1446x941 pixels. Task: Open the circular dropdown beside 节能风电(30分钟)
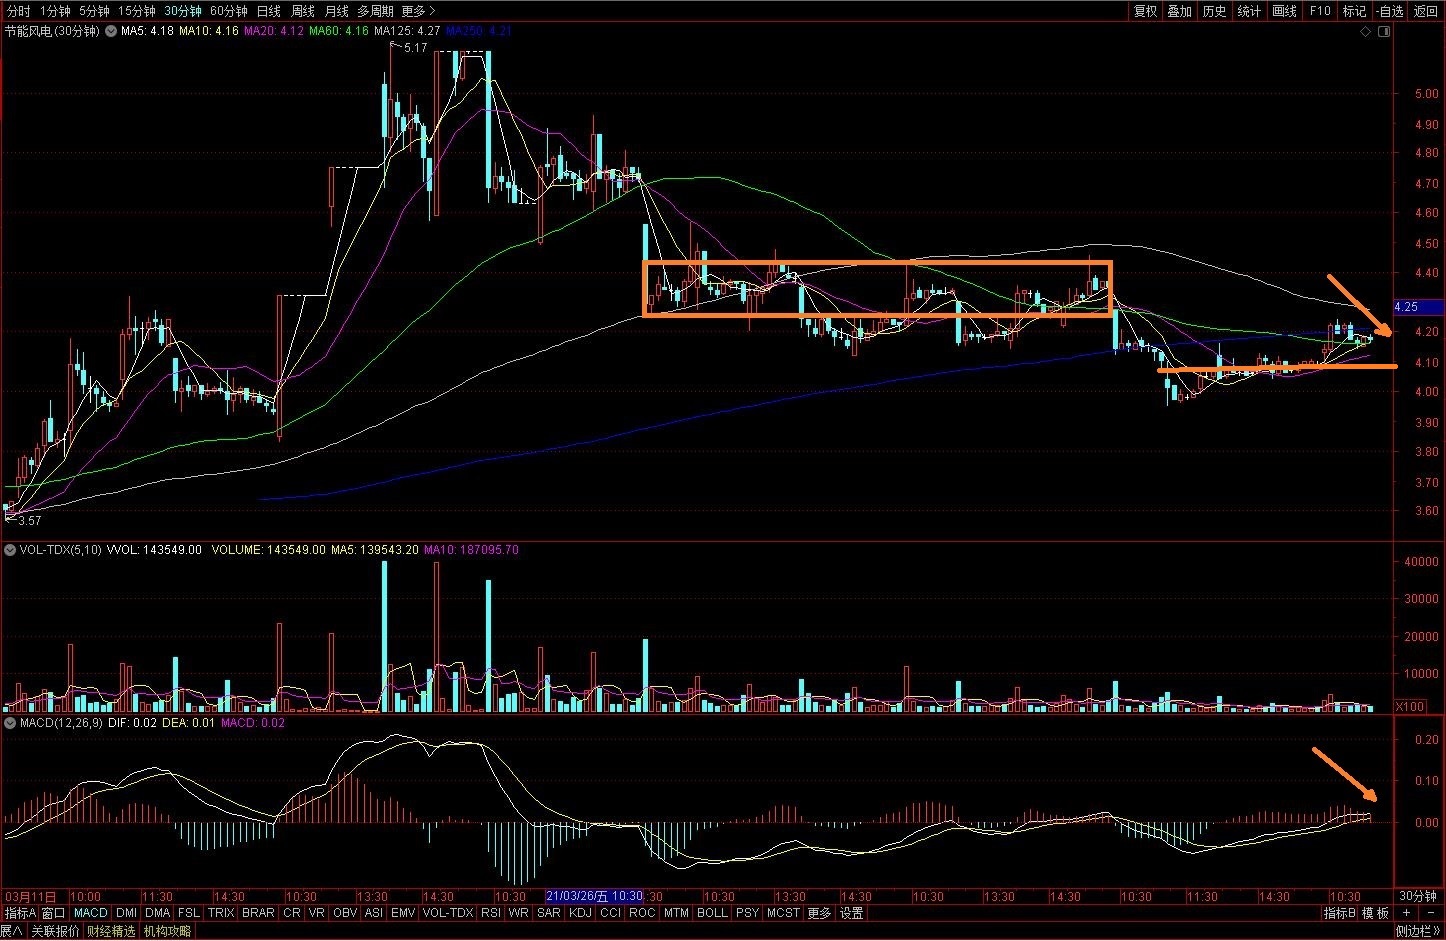(111, 31)
